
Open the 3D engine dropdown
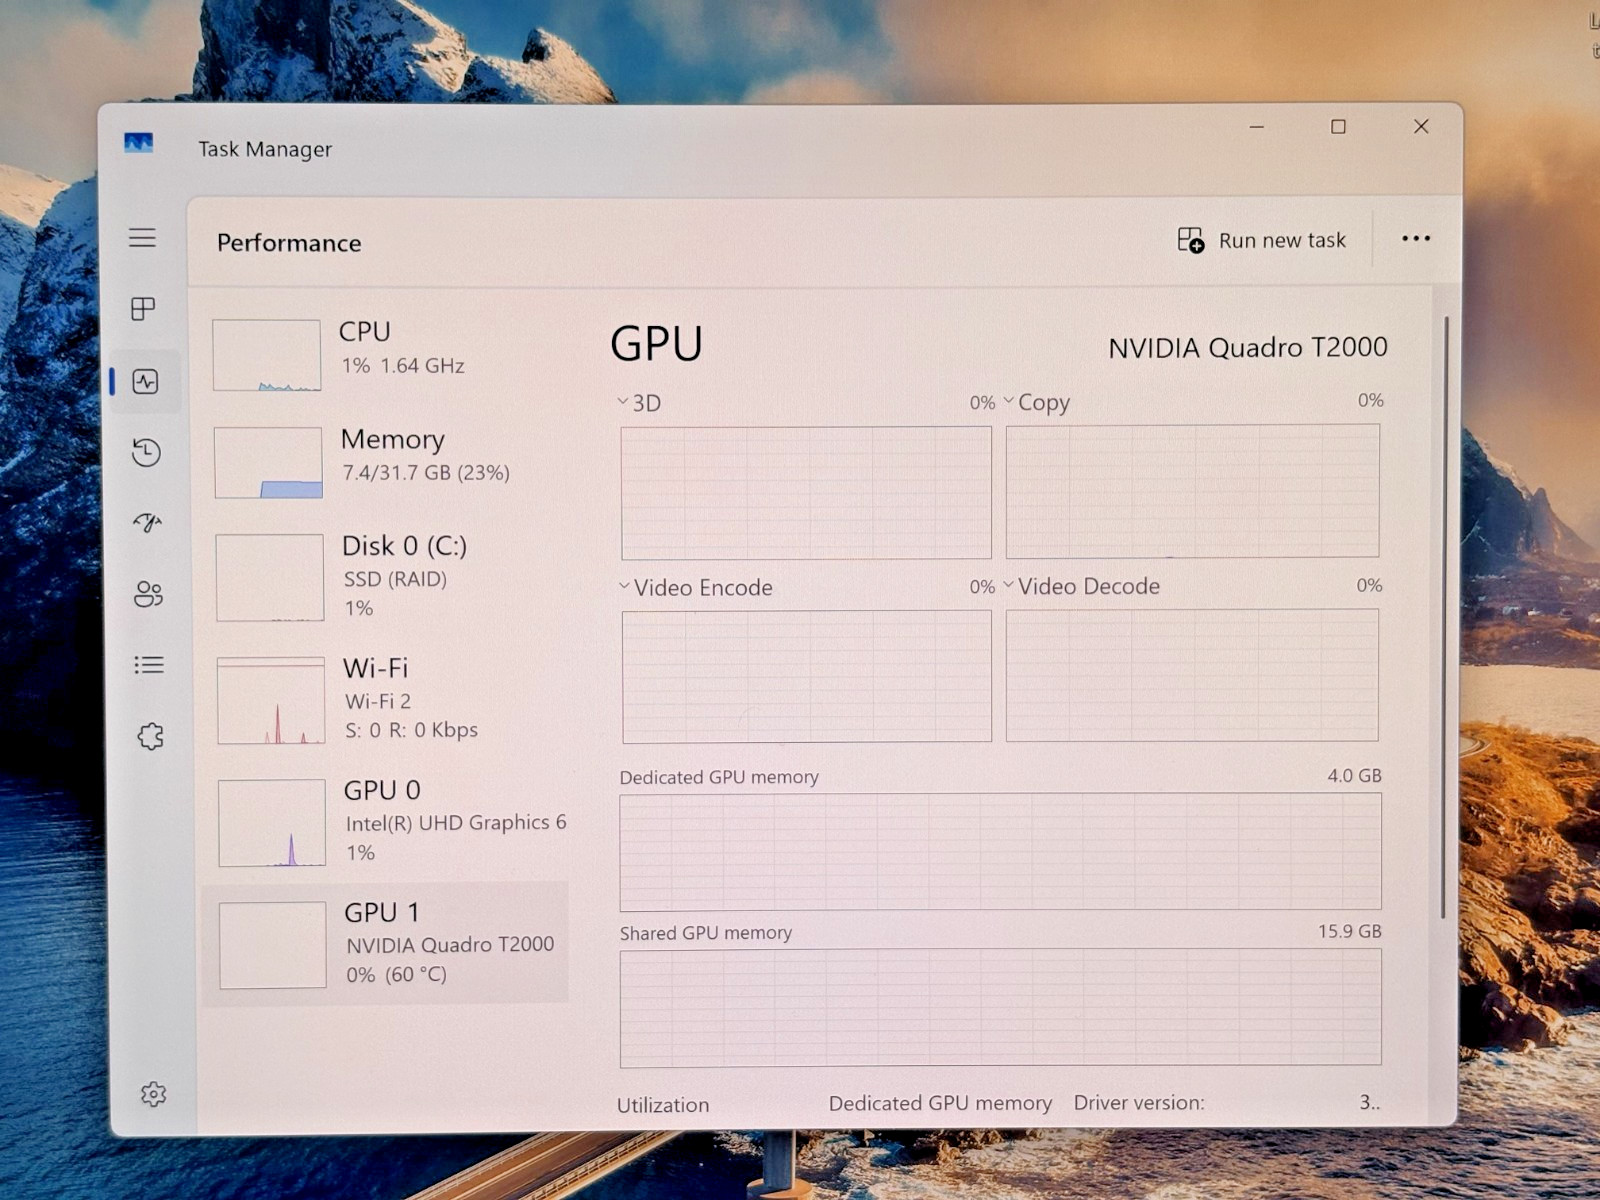pos(639,403)
